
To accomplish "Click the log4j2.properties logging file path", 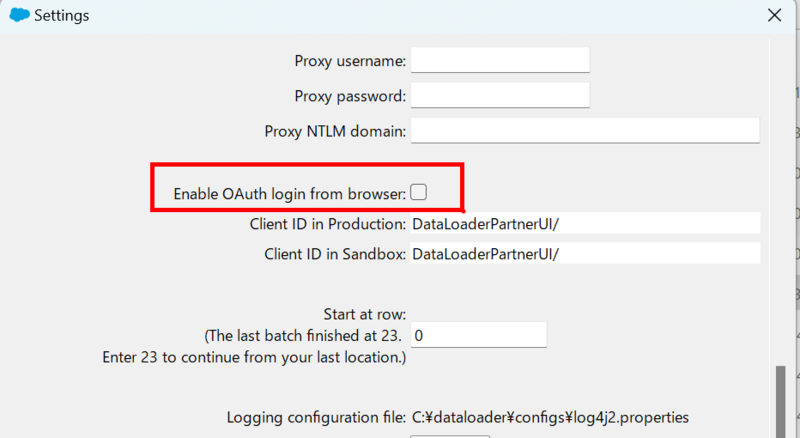I will pyautogui.click(x=550, y=416).
